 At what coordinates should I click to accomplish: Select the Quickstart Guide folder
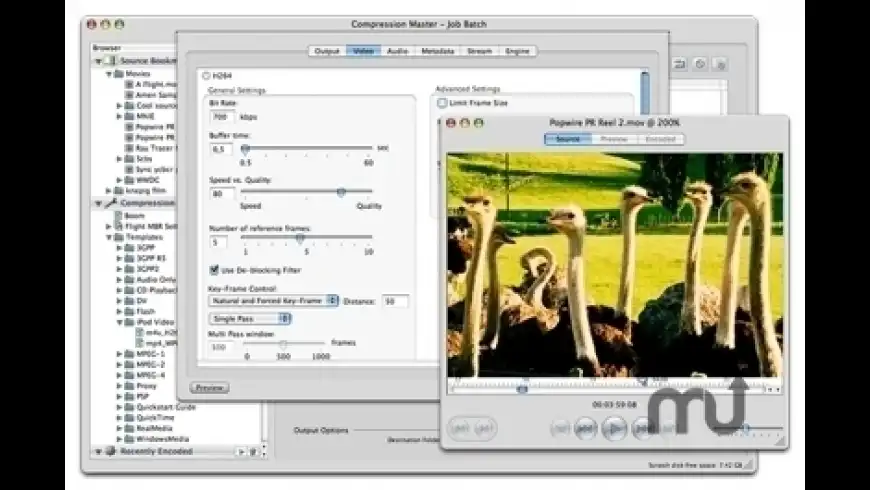[x=160, y=407]
